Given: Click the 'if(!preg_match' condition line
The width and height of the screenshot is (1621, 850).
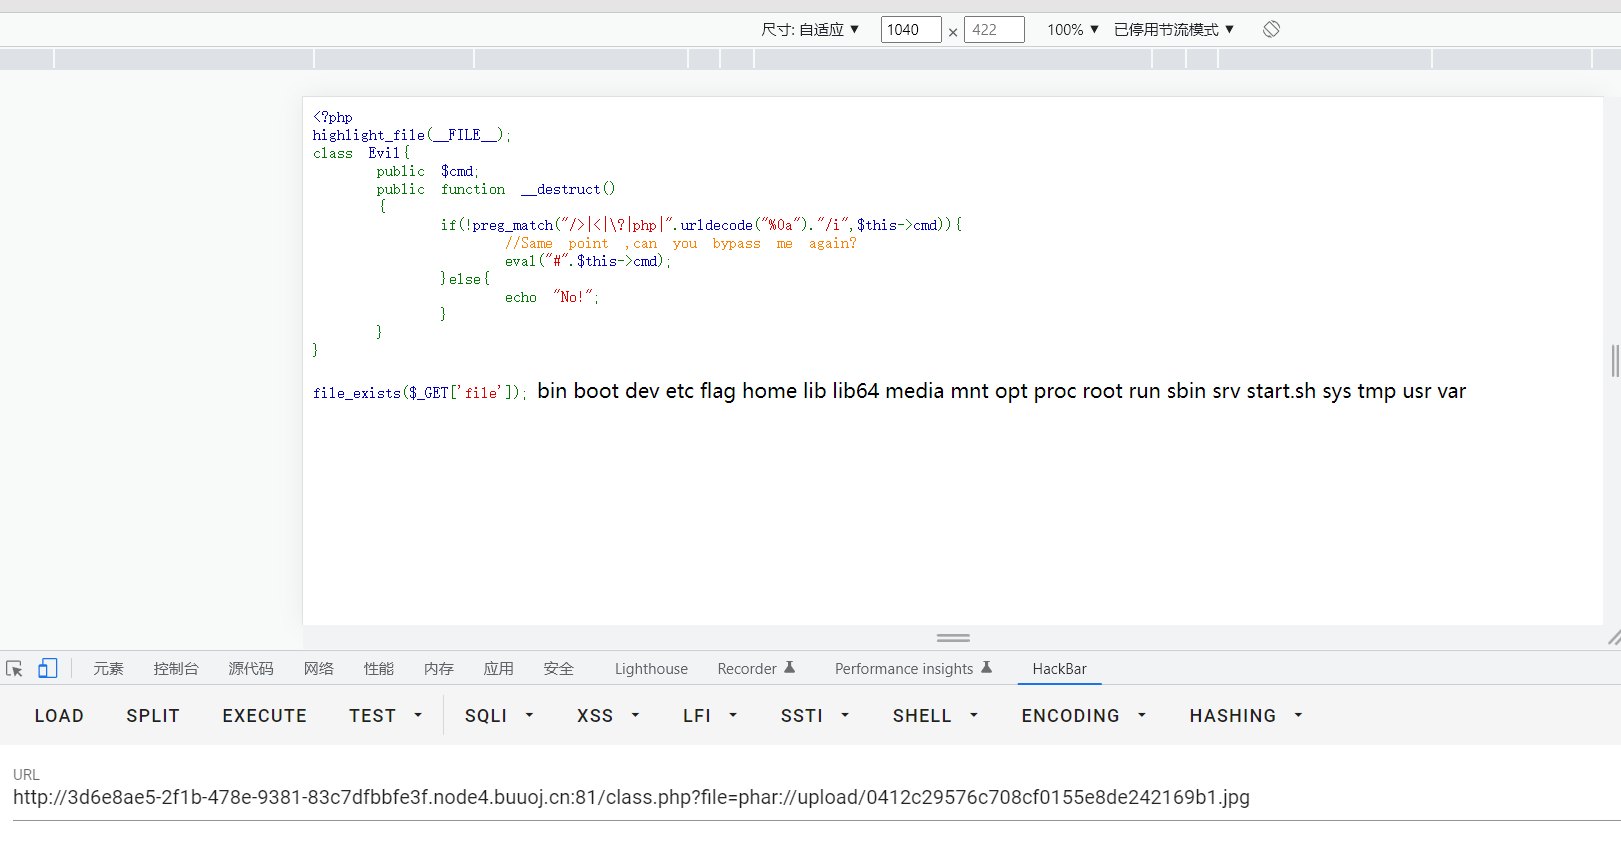Looking at the screenshot, I should coord(701,225).
